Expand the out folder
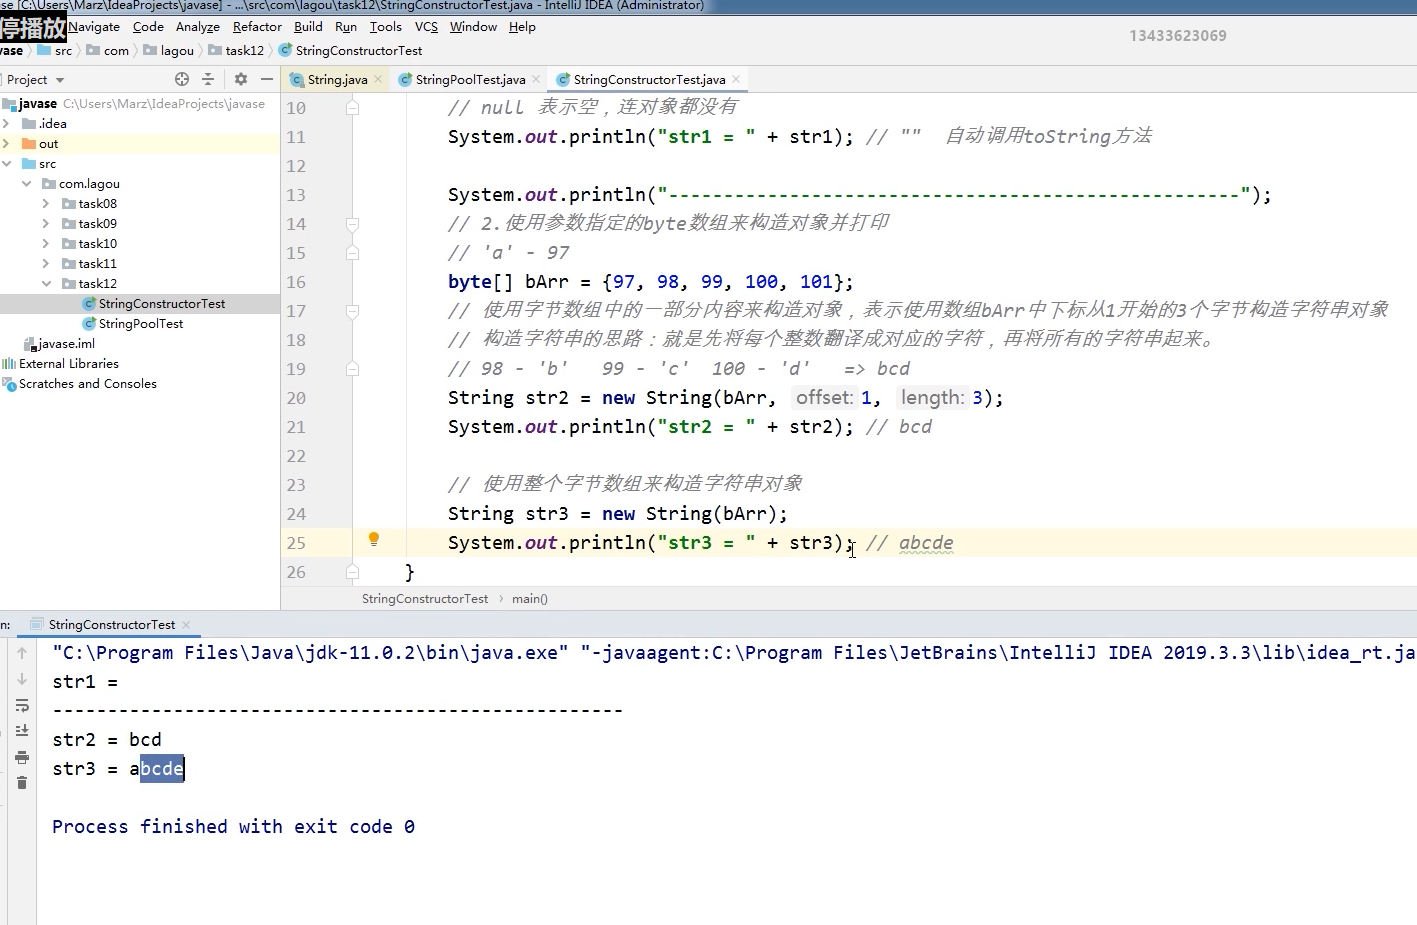This screenshot has width=1417, height=925. (x=7, y=144)
